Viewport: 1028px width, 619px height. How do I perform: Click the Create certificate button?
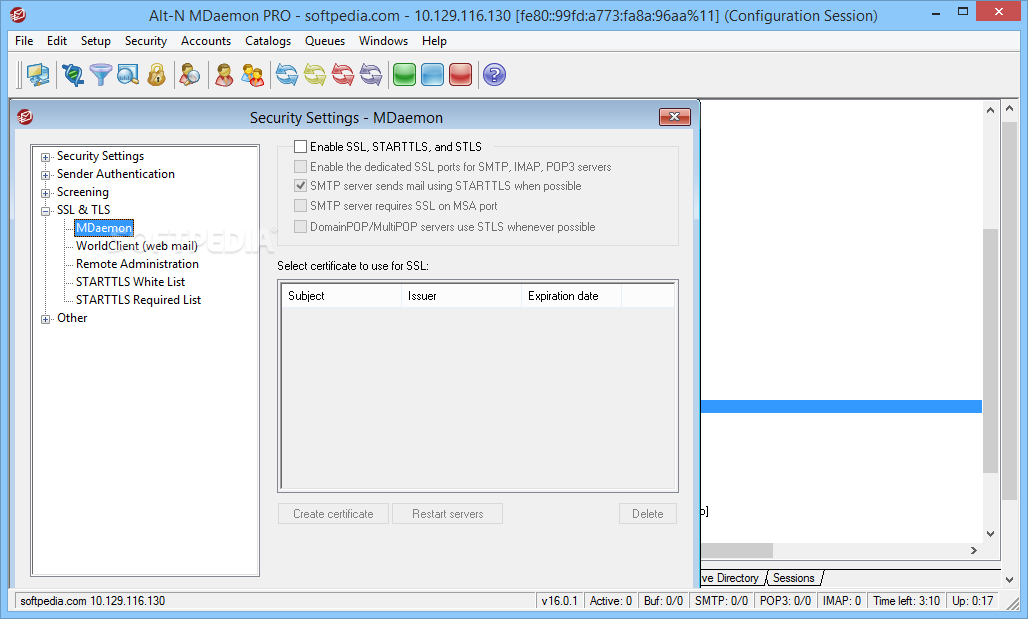tap(333, 513)
